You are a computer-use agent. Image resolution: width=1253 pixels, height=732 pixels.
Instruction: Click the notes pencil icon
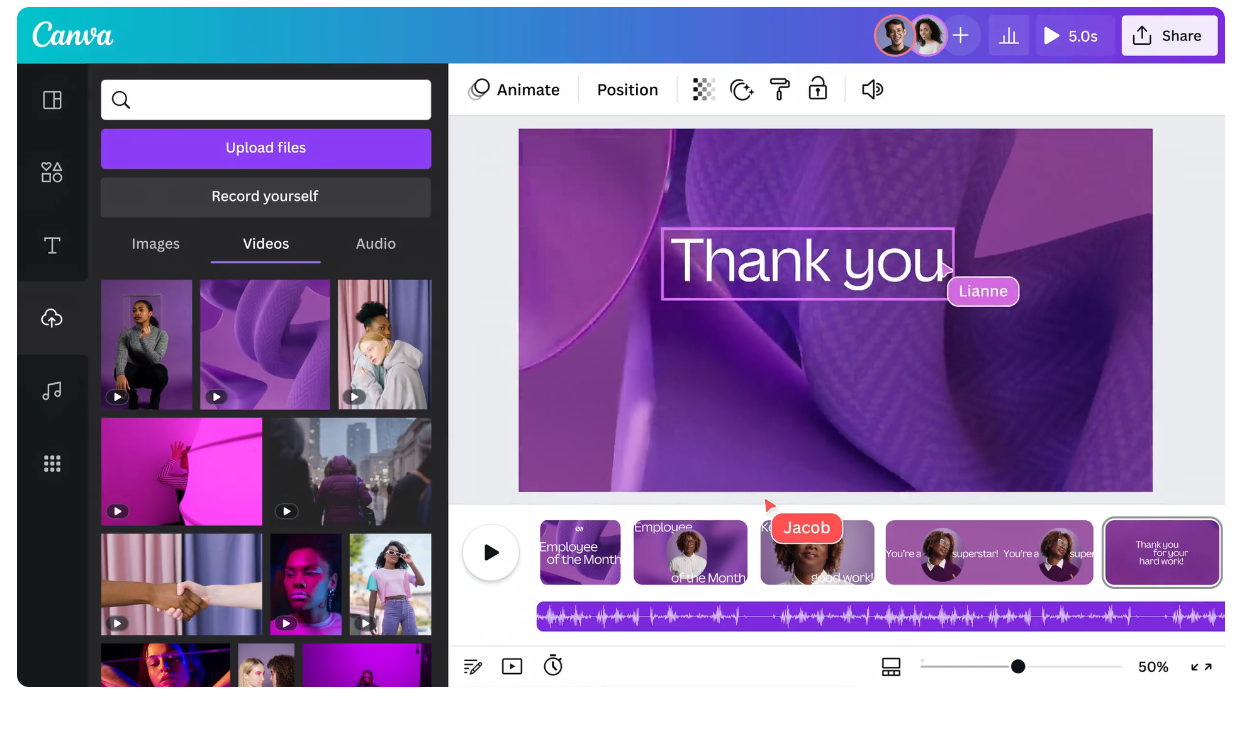click(x=472, y=666)
